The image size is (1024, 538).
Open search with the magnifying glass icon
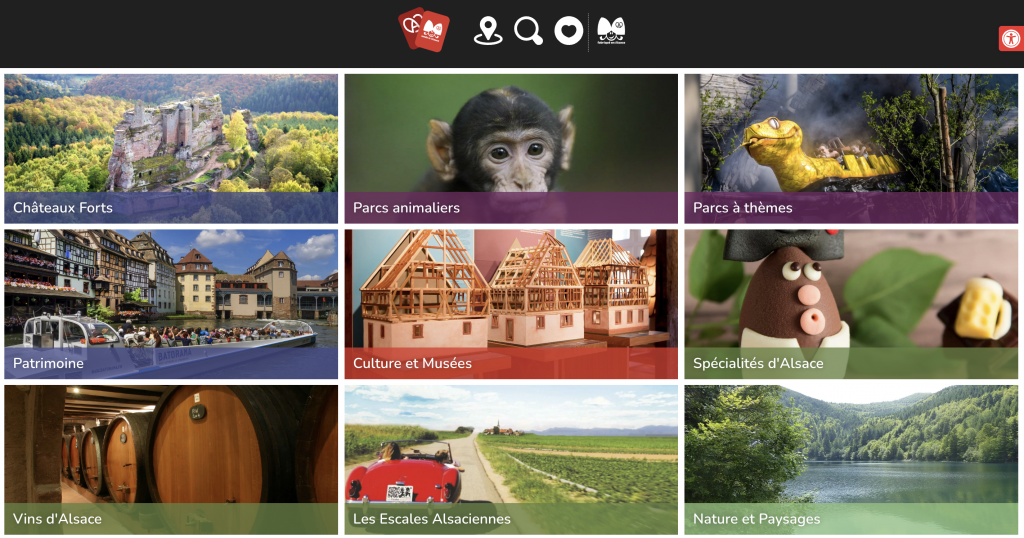pyautogui.click(x=528, y=31)
